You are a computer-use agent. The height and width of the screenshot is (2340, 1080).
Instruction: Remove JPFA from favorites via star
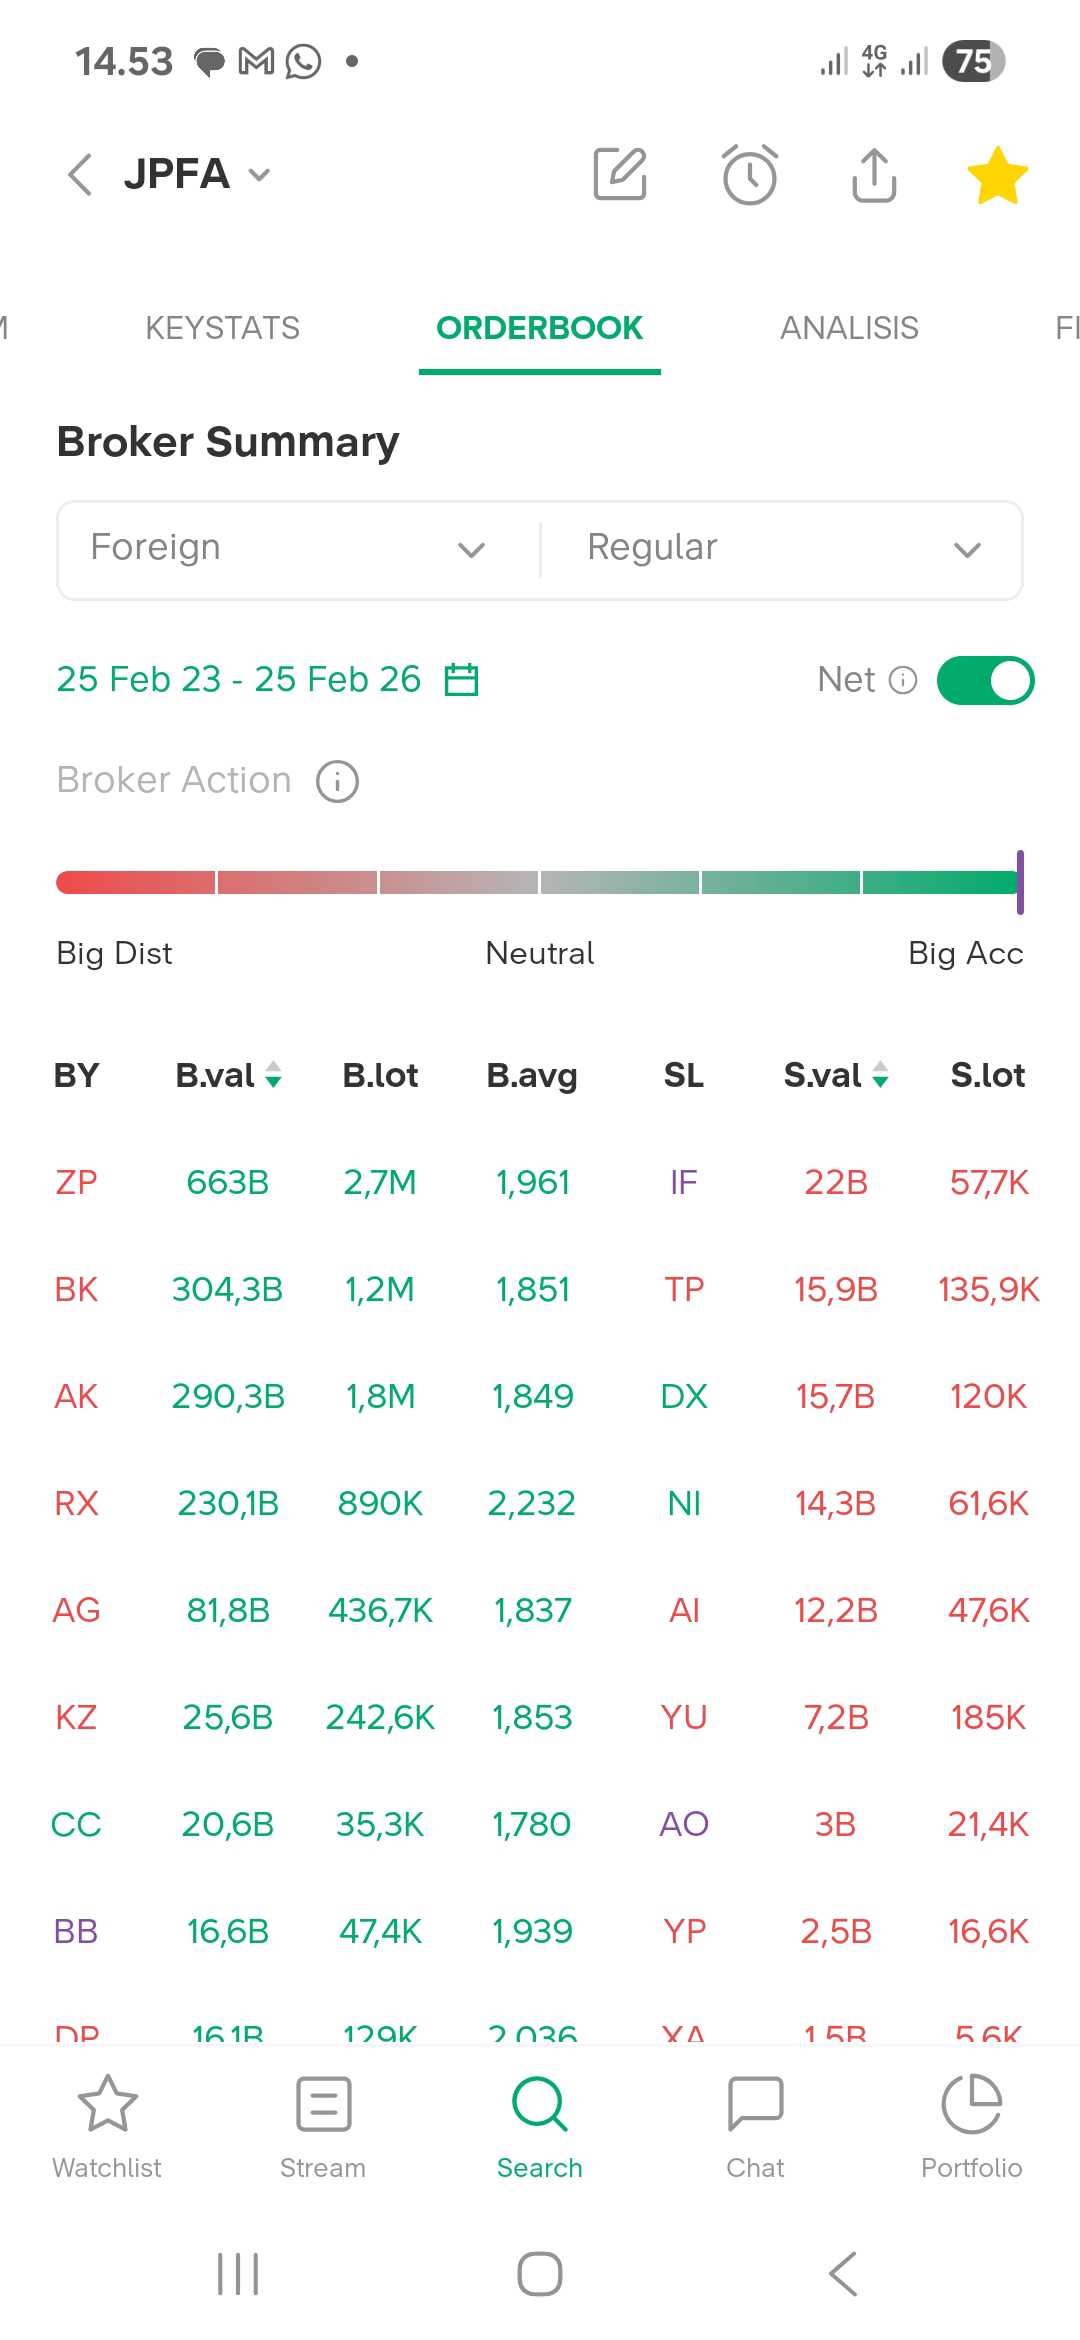[997, 175]
